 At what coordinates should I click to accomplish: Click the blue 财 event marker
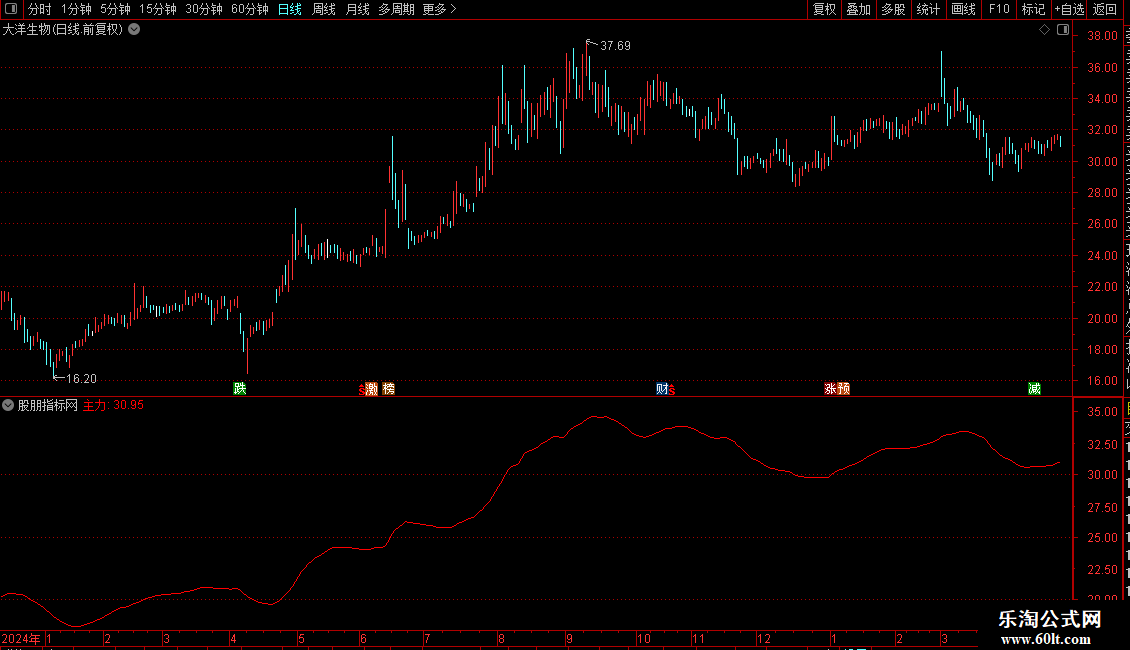click(662, 389)
